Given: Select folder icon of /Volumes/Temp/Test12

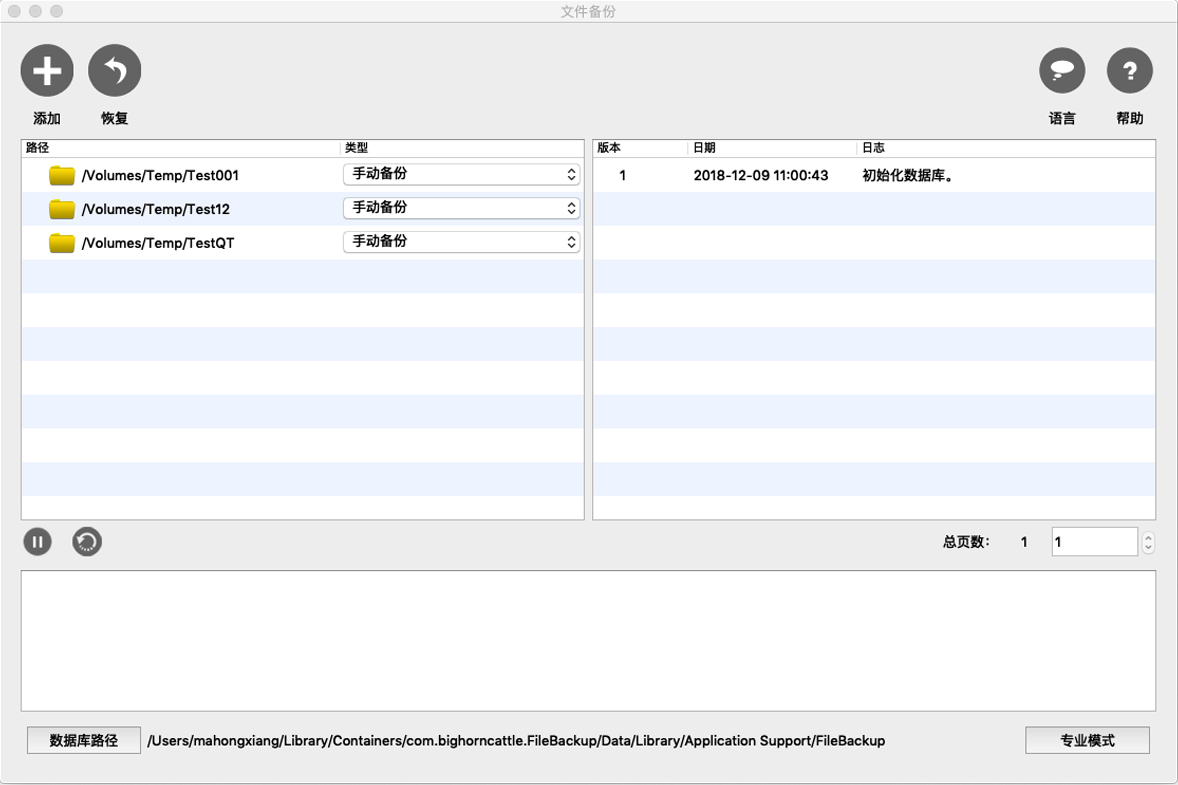Looking at the screenshot, I should coord(62,209).
